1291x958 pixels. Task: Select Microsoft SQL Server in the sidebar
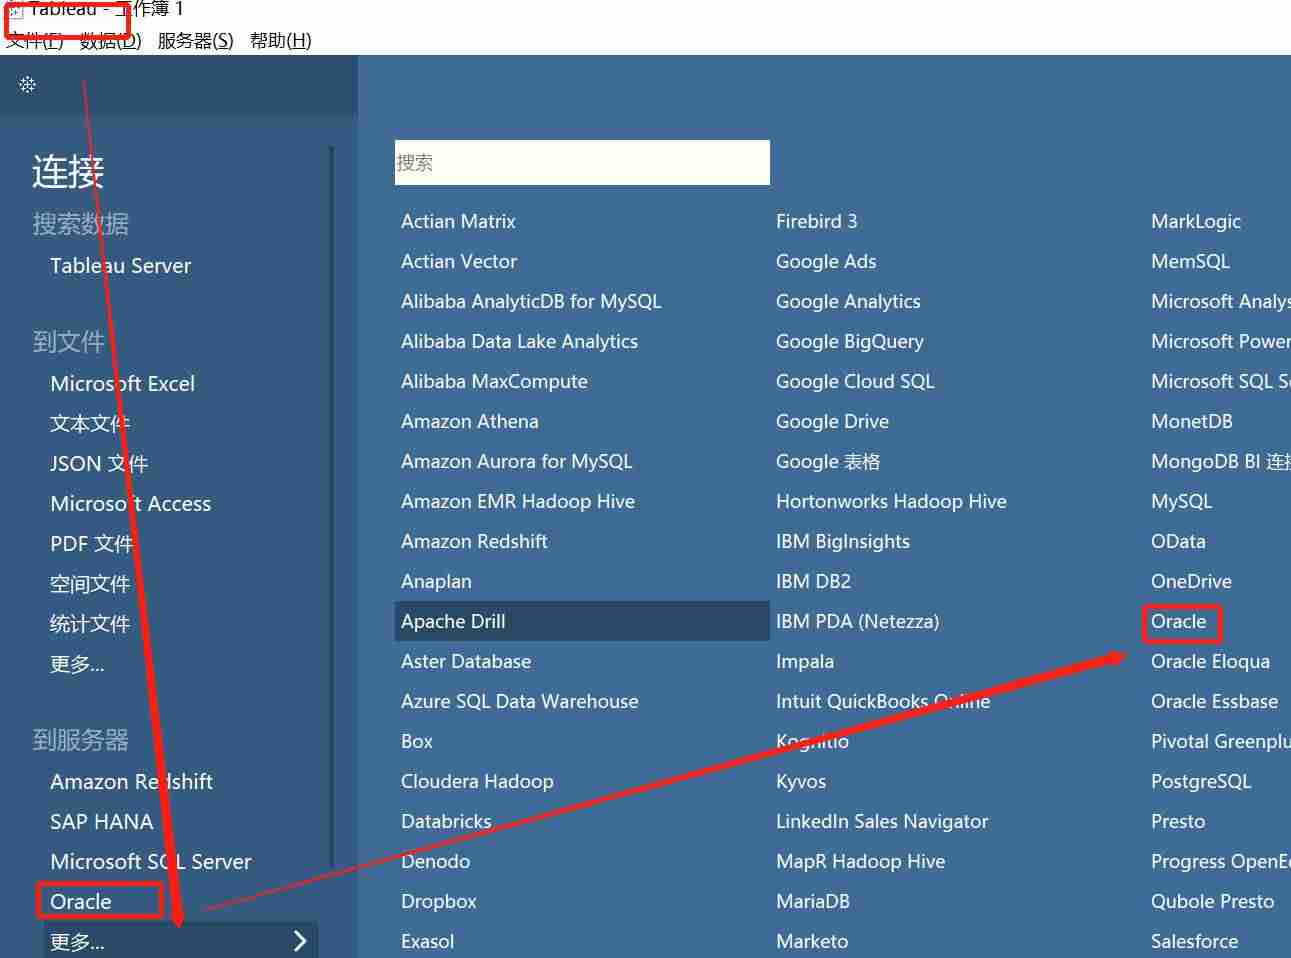point(150,862)
